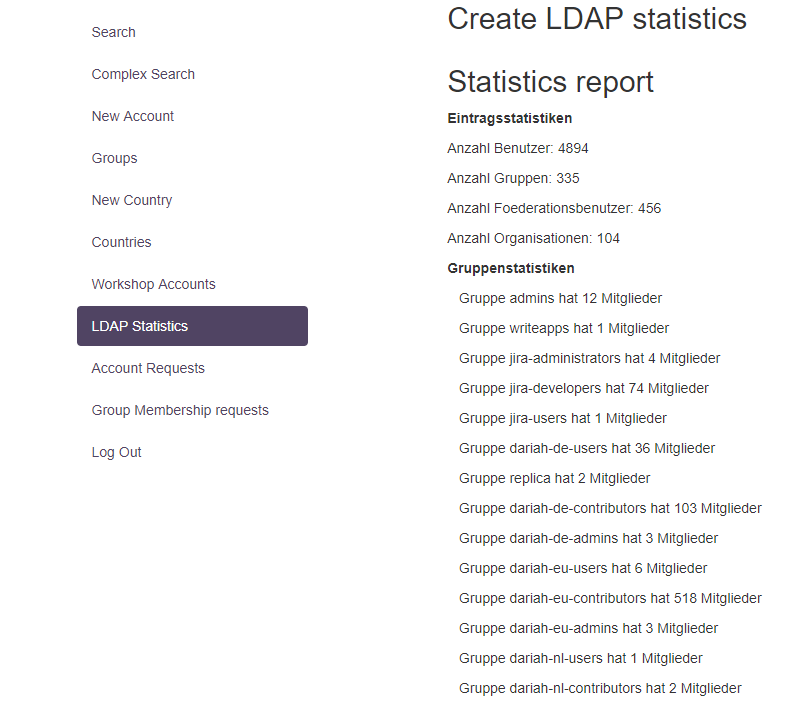This screenshot has width=801, height=713.
Task: Select New Country menu entry
Action: pos(132,200)
